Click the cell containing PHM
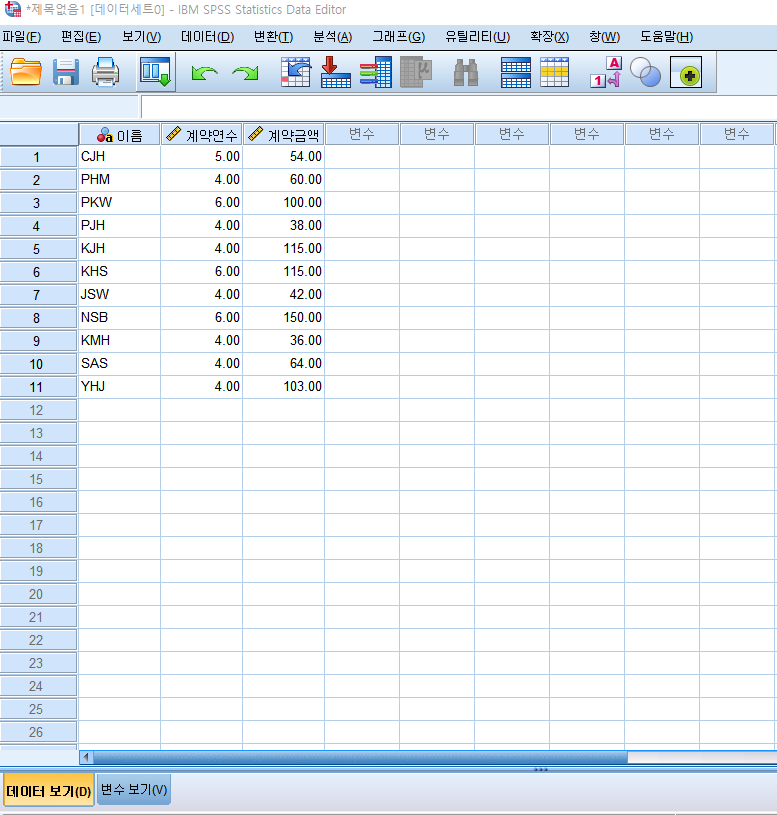The image size is (777, 815). coord(120,179)
